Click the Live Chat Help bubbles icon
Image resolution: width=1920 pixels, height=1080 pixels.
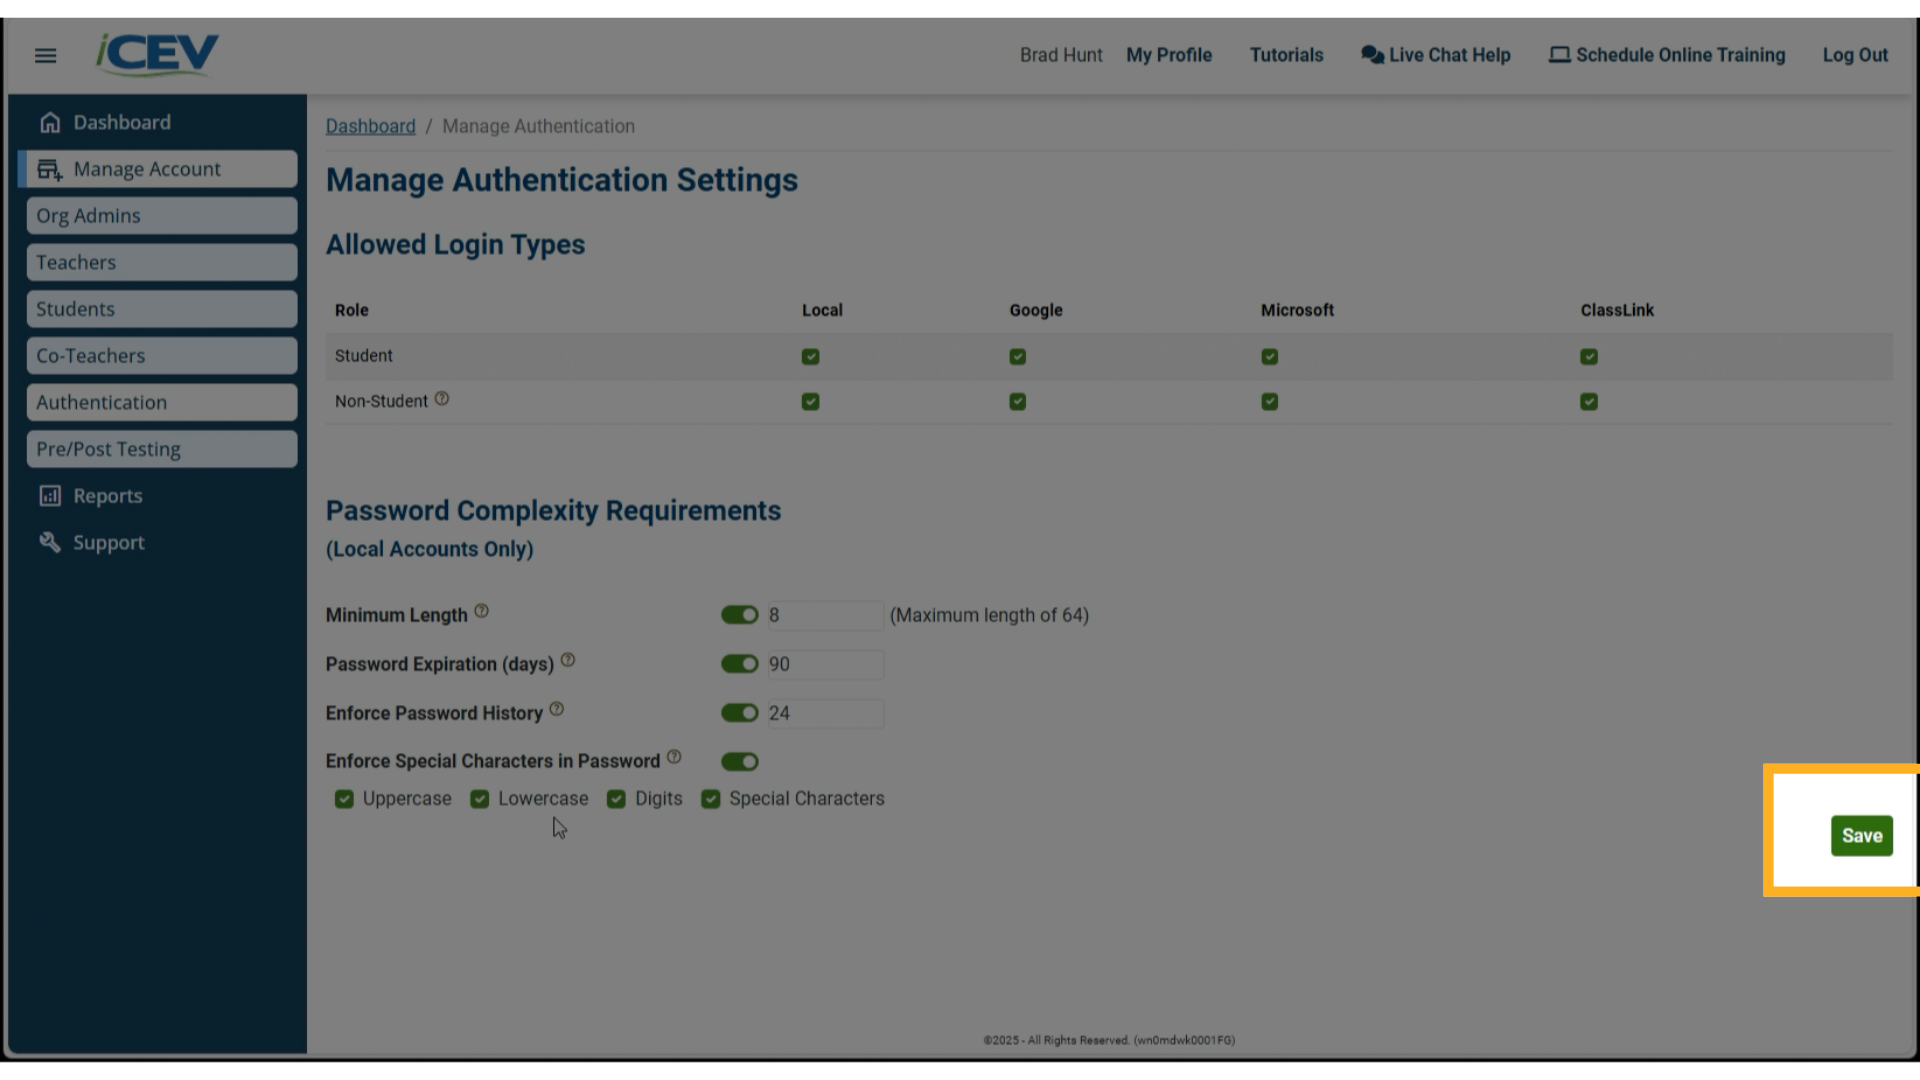click(1372, 55)
